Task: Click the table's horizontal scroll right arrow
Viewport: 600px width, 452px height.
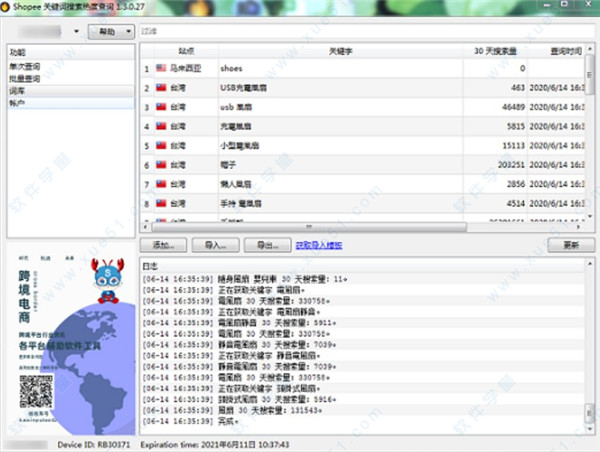Action: 579,227
